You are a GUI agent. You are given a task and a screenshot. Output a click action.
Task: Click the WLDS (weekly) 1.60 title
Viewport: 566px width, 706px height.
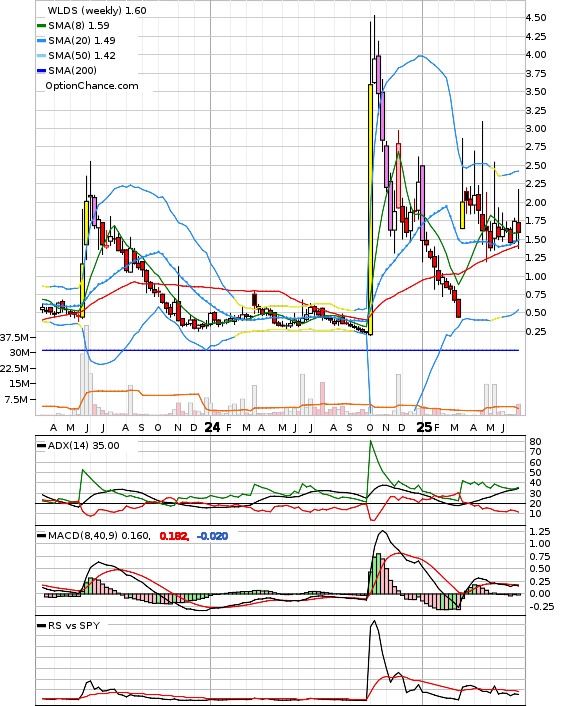pos(97,10)
